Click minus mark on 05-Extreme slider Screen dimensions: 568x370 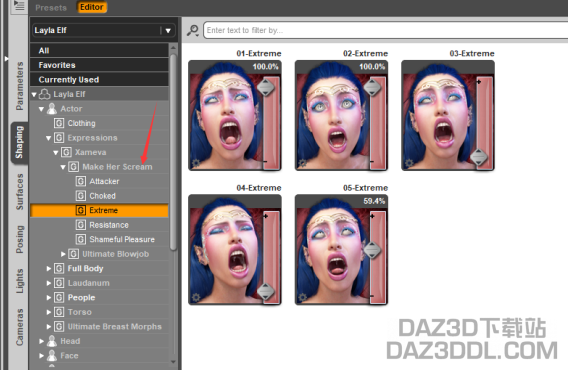(x=372, y=296)
